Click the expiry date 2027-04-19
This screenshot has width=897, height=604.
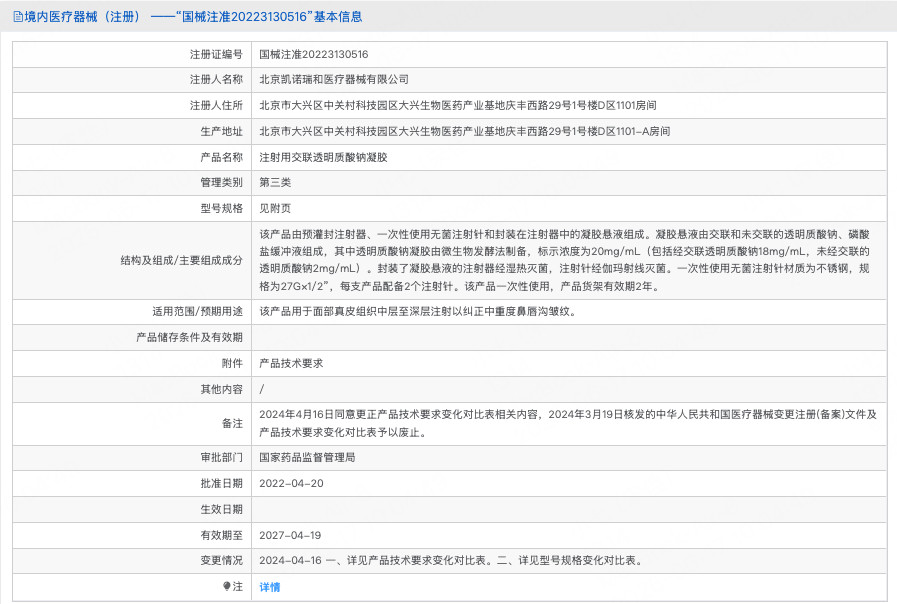[290, 535]
